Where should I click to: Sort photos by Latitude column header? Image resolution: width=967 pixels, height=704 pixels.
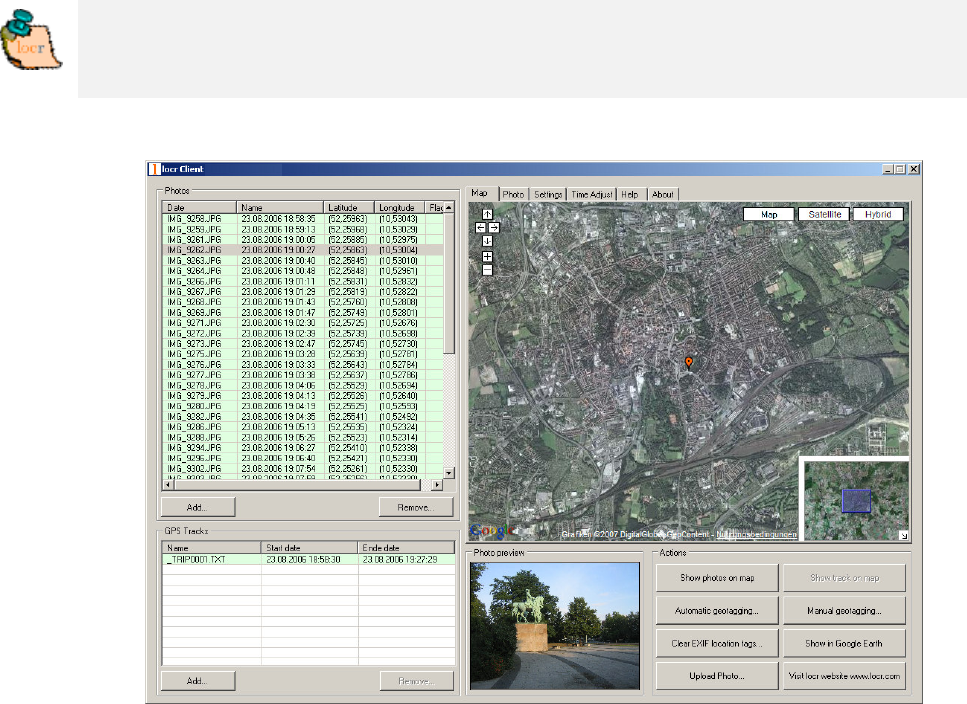[349, 207]
